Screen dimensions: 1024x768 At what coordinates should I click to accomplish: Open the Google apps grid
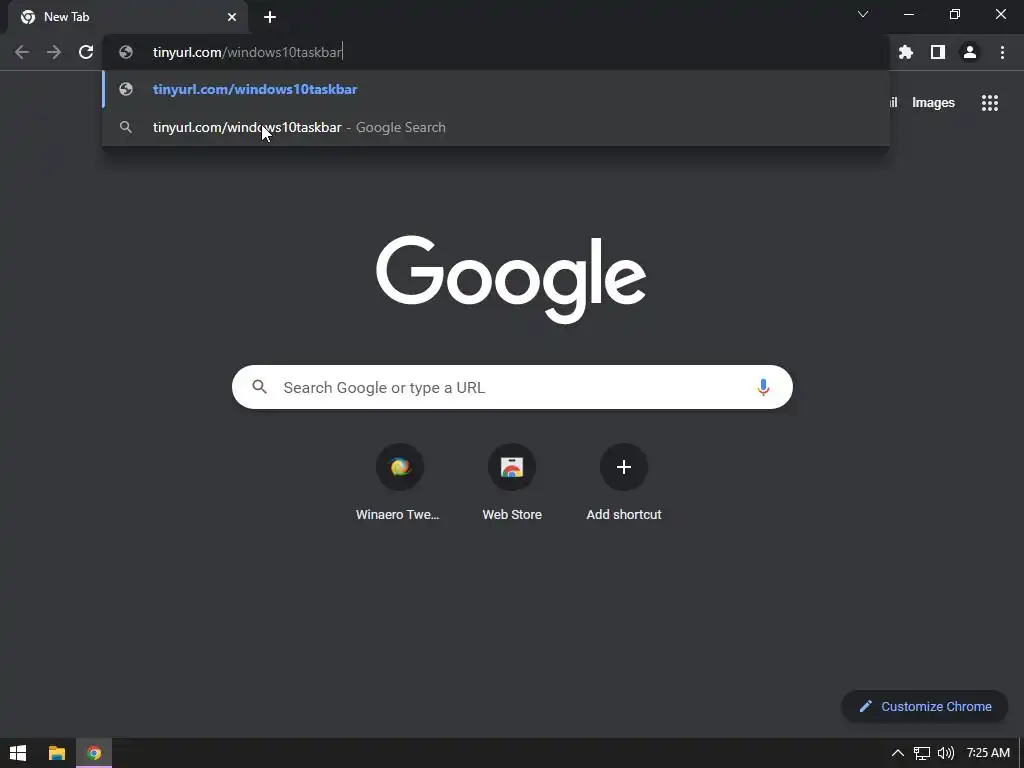[x=990, y=103]
